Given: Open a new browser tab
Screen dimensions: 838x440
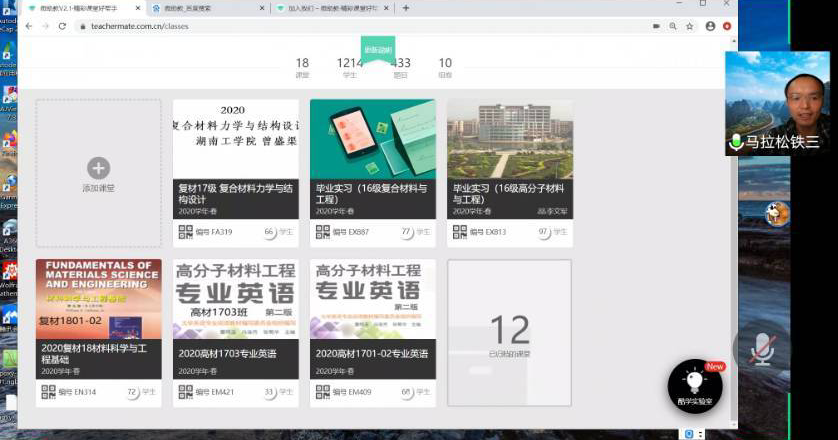Looking at the screenshot, I should pos(405,8).
